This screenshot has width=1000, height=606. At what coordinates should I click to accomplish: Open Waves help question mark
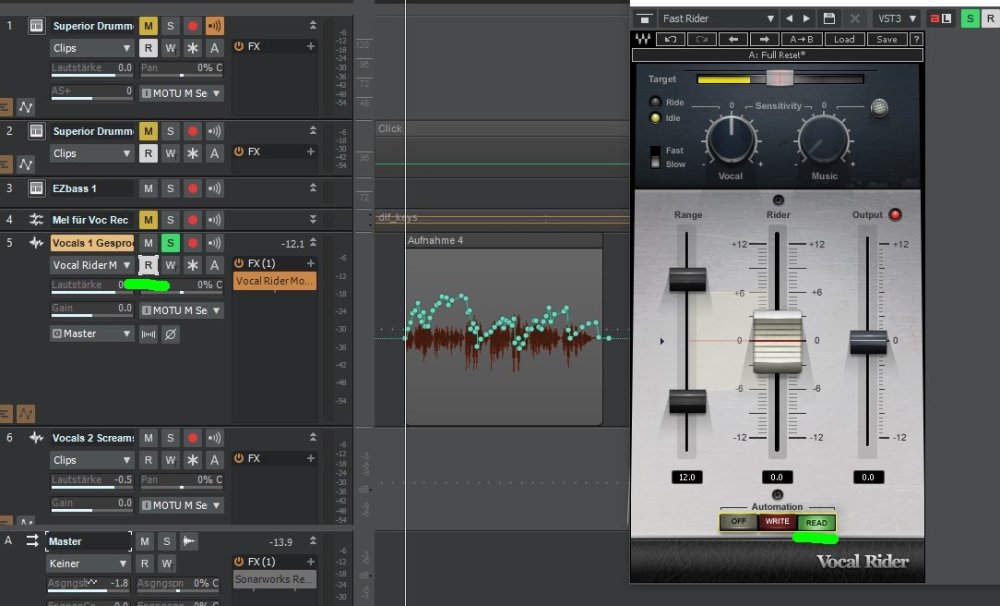pyautogui.click(x=916, y=40)
